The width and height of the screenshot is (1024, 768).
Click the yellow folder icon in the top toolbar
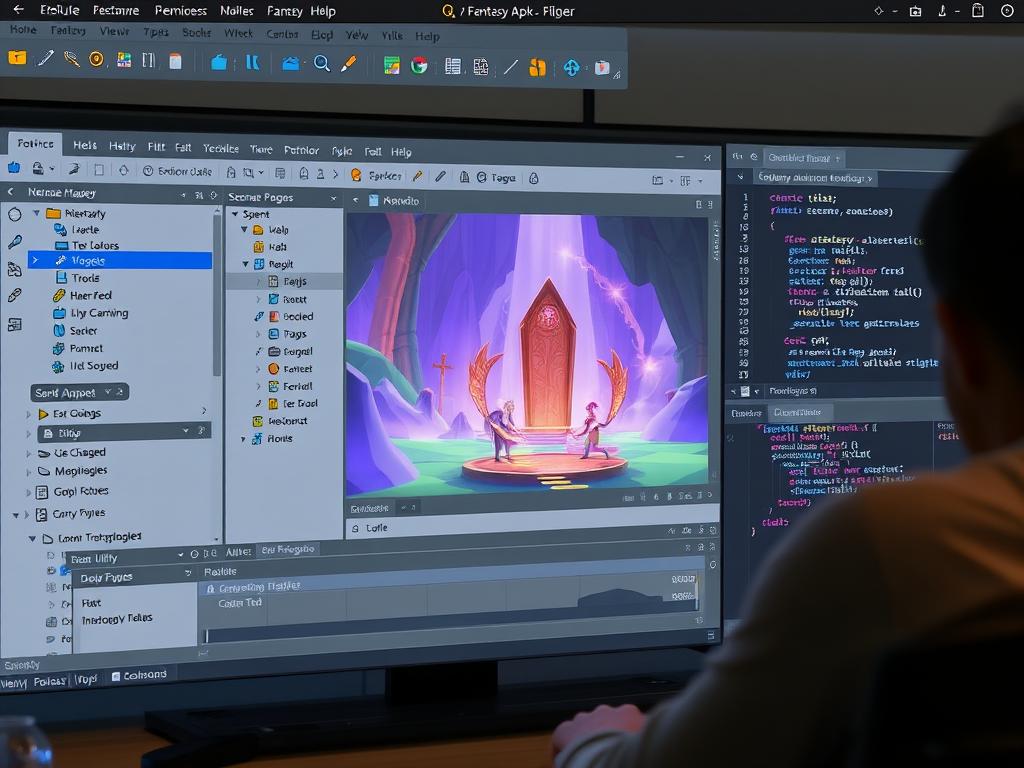(17, 59)
